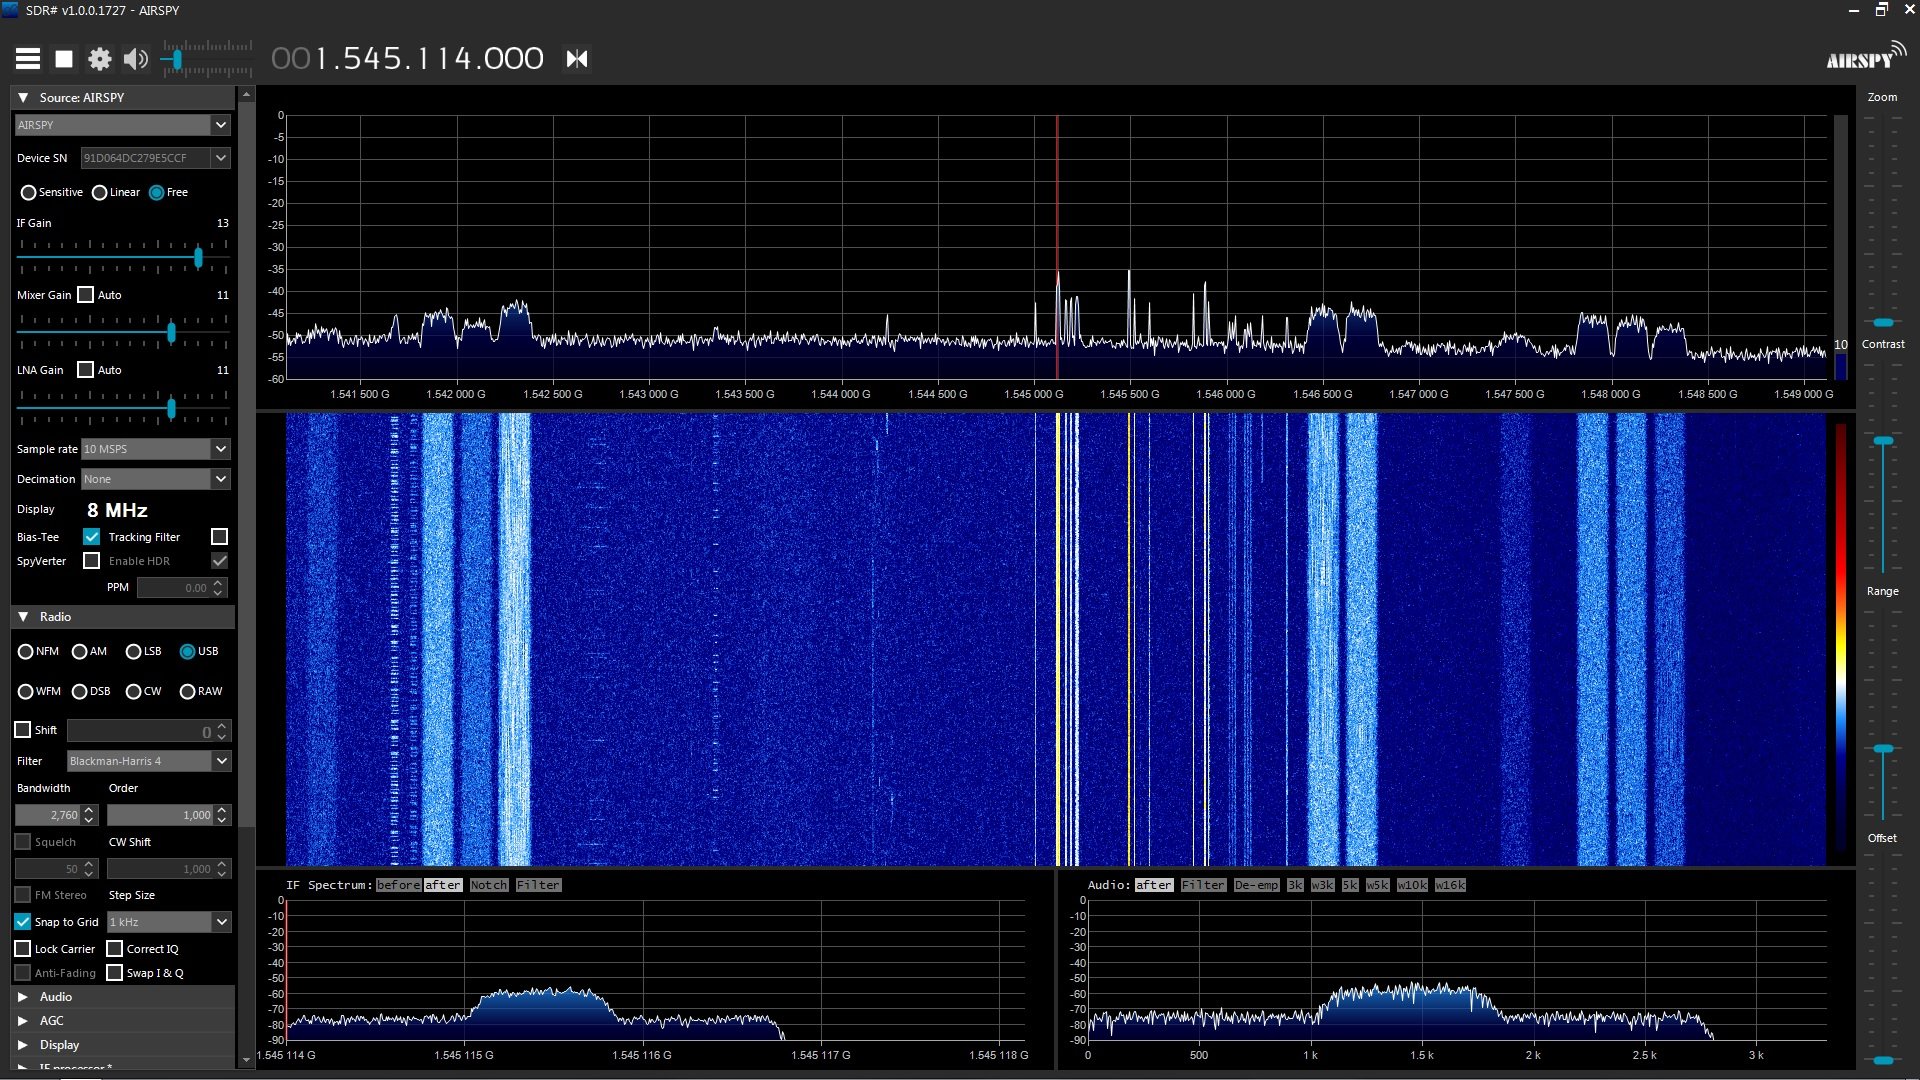Screen dimensions: 1920x1080
Task: Turn on Mixer Gain Auto
Action: coord(86,295)
